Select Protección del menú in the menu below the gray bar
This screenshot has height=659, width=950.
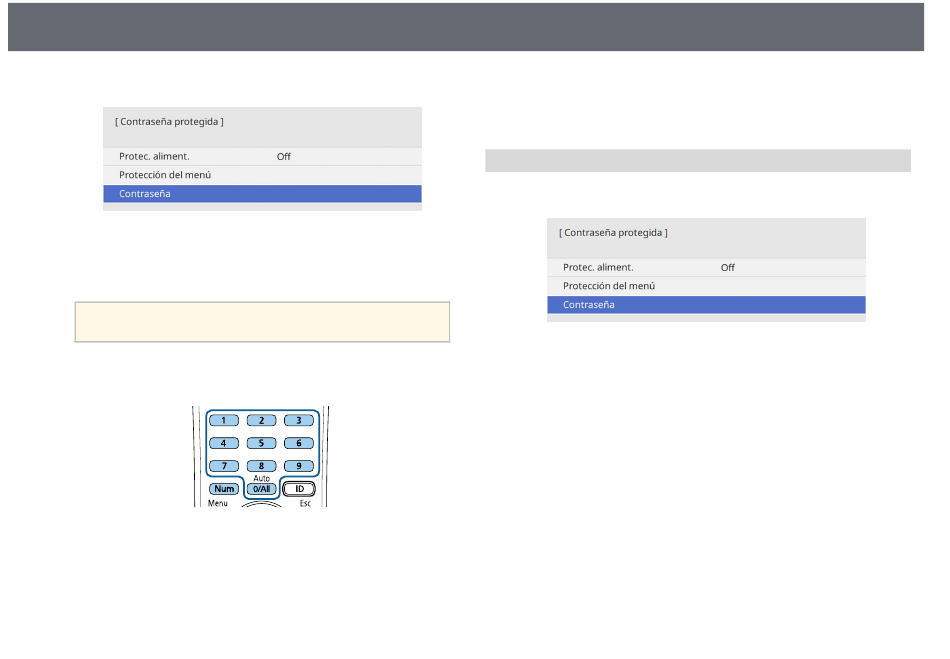tap(706, 286)
